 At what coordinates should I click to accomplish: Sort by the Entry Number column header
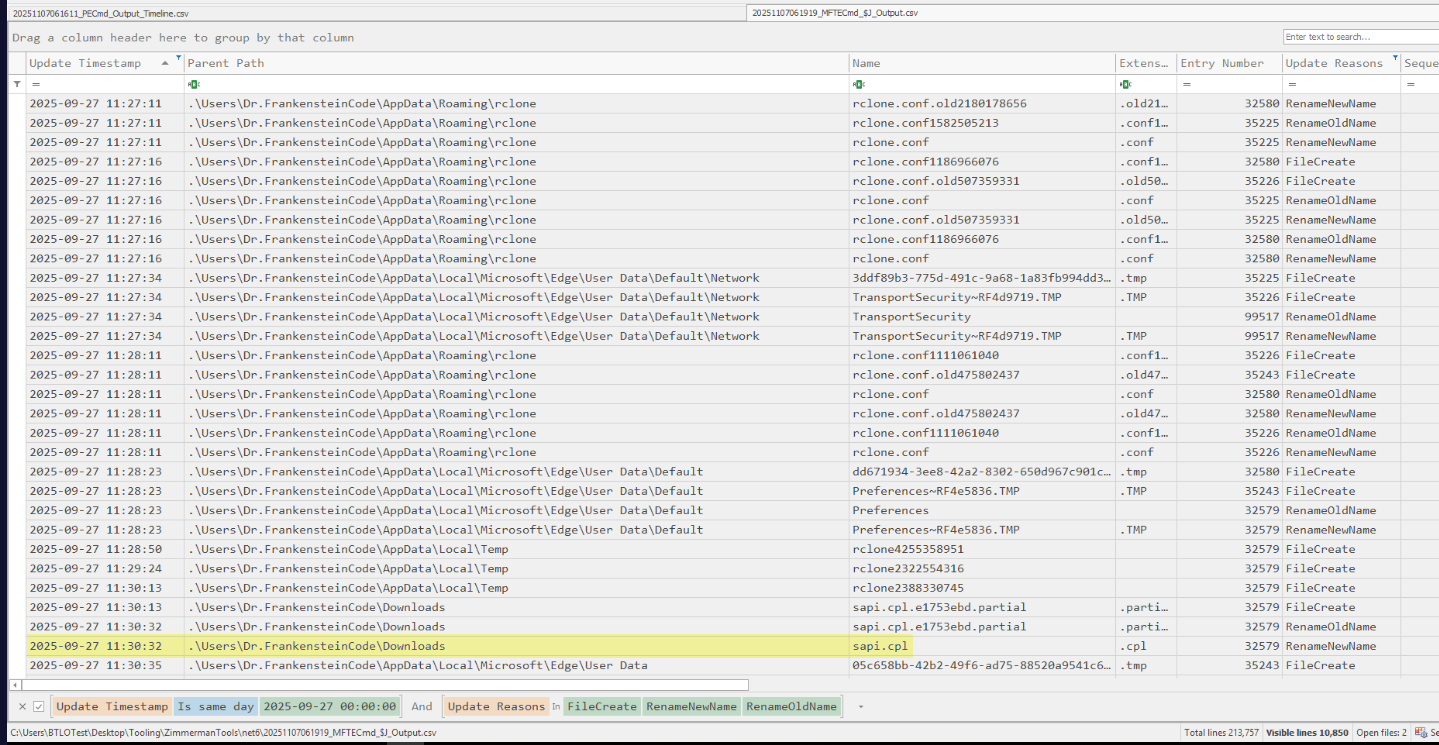click(1229, 63)
